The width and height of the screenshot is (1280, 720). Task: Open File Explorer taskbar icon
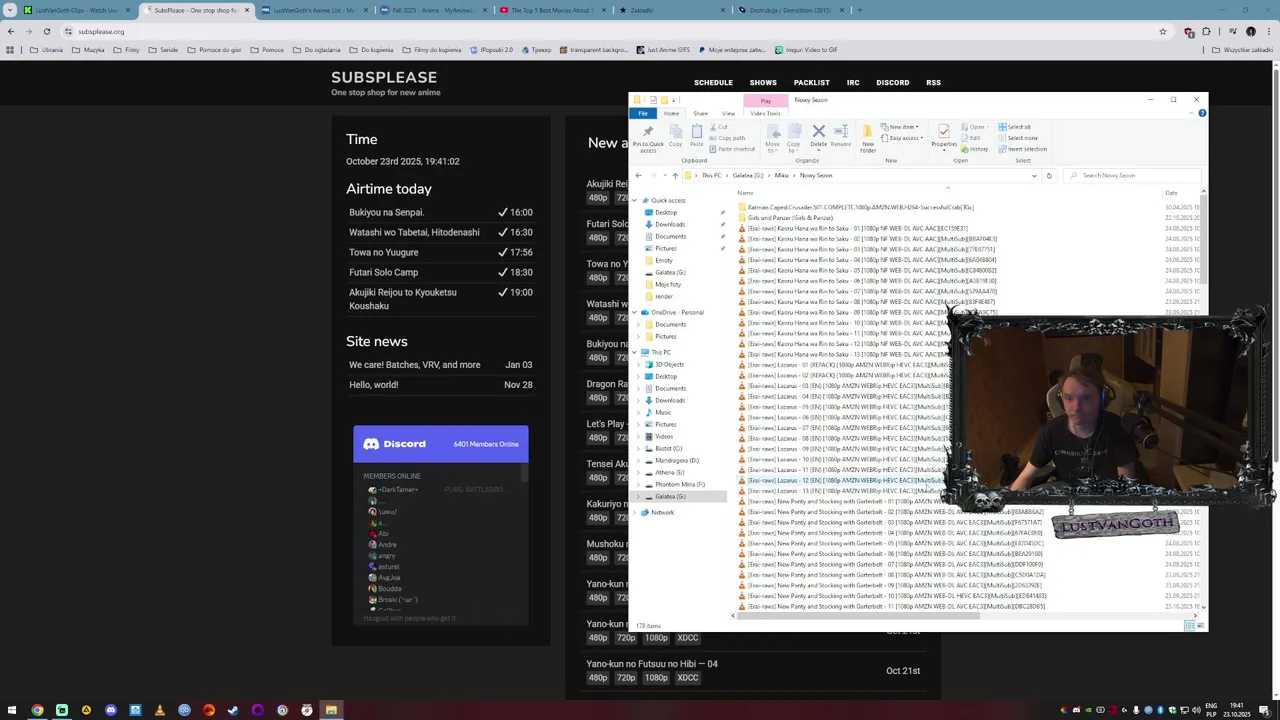331,710
